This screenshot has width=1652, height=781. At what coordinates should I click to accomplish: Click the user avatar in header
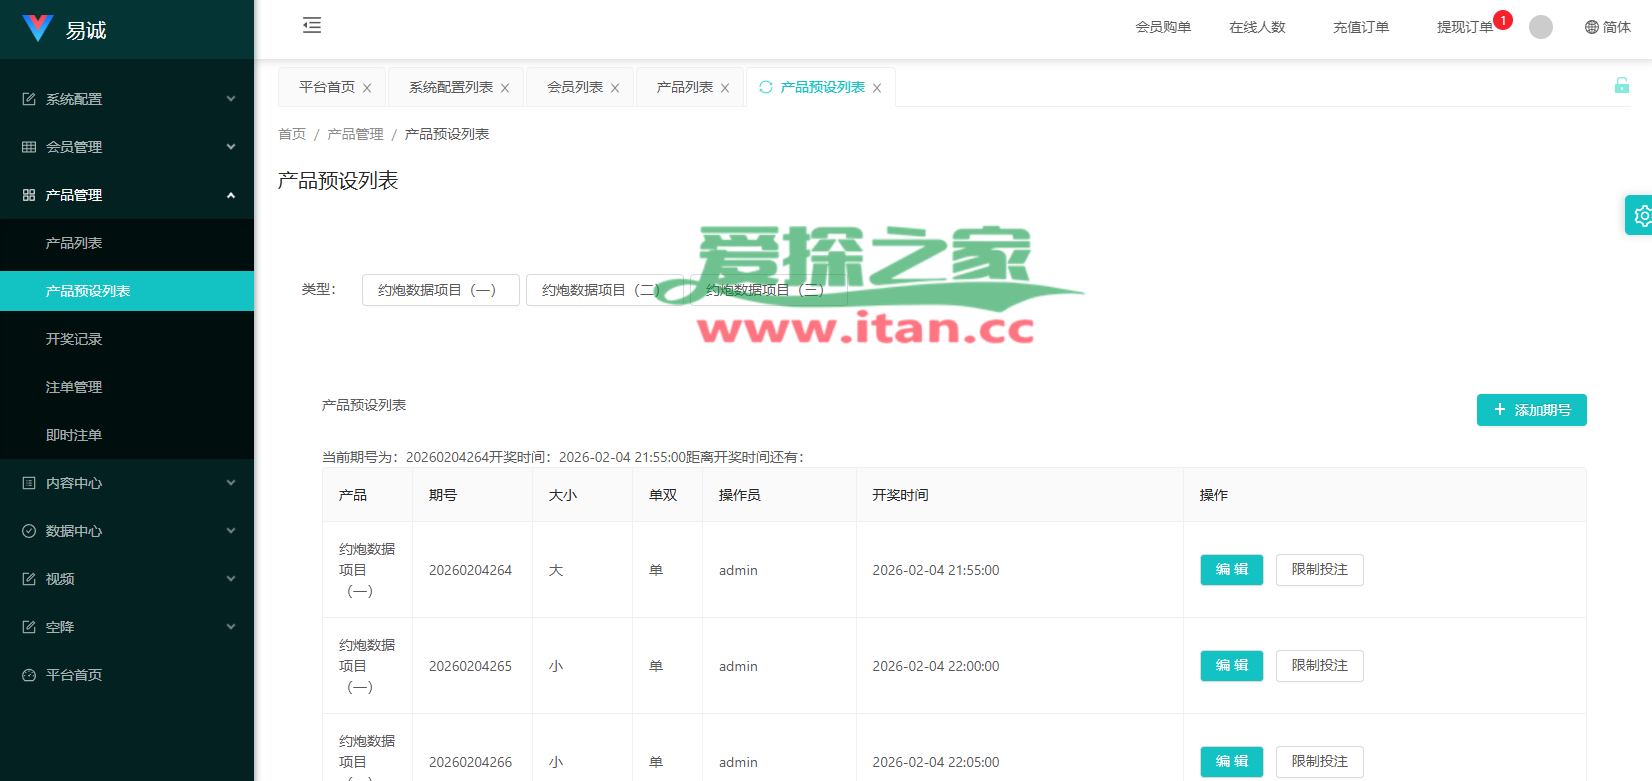(x=1540, y=27)
